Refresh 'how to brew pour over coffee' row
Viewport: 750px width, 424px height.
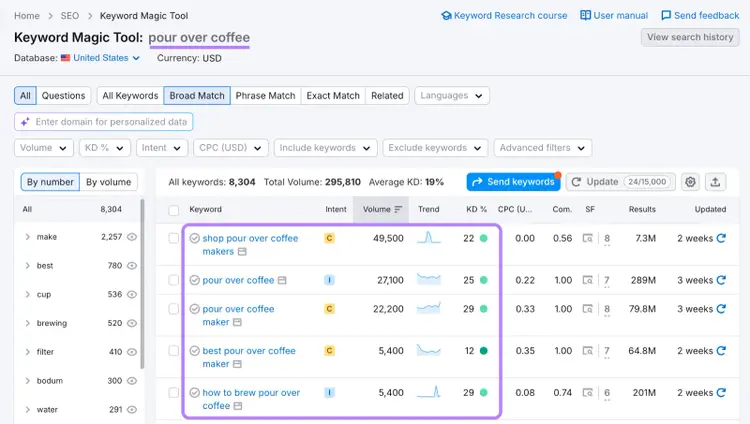721,392
